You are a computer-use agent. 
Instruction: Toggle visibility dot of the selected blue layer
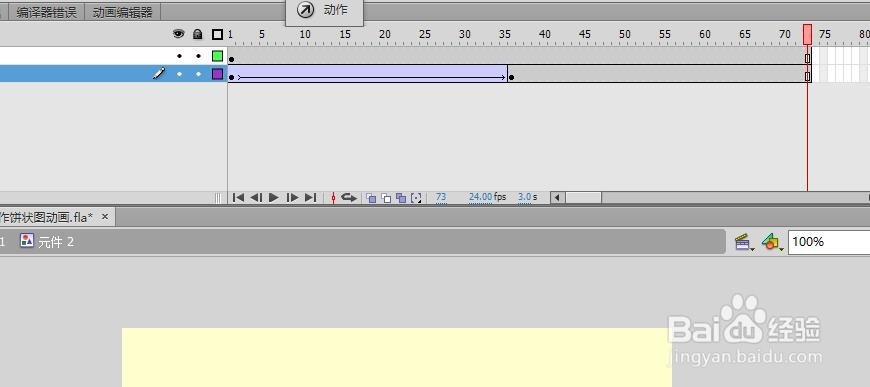[179, 74]
